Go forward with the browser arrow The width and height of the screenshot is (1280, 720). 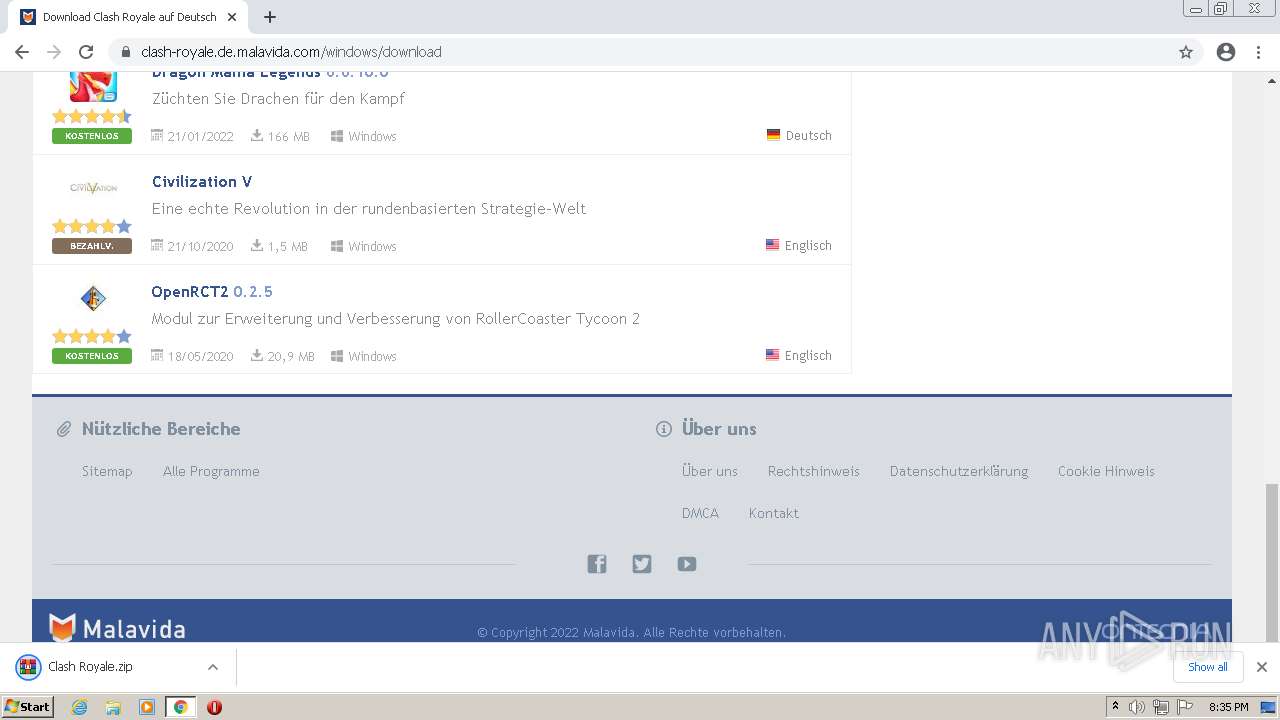[54, 52]
